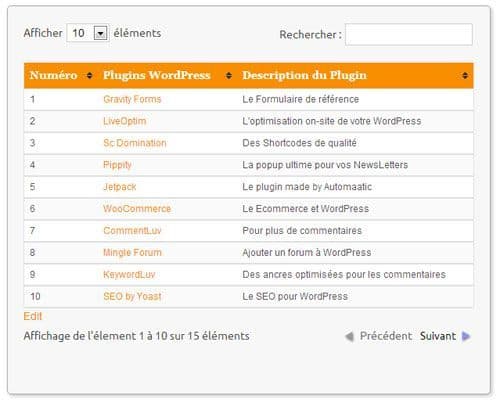Select text 'Pour plus de commentaires'
500x403 pixels.
click(x=302, y=231)
